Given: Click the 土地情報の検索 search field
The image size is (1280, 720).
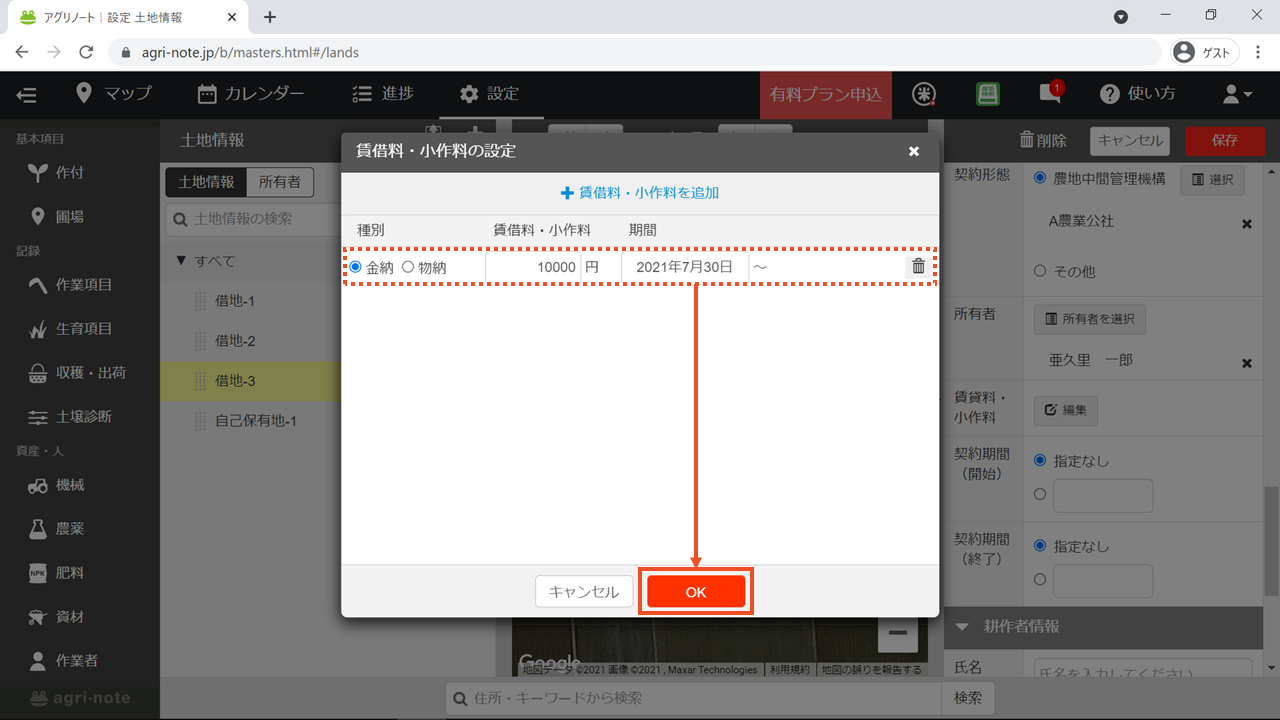Looking at the screenshot, I should click(x=255, y=219).
